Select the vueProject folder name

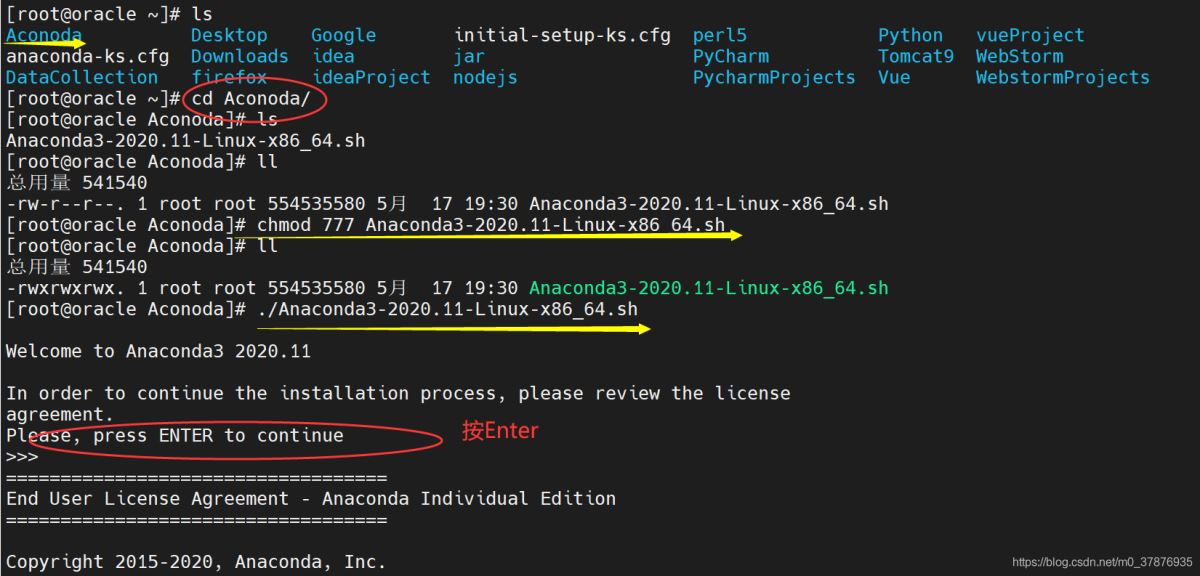point(1029,35)
